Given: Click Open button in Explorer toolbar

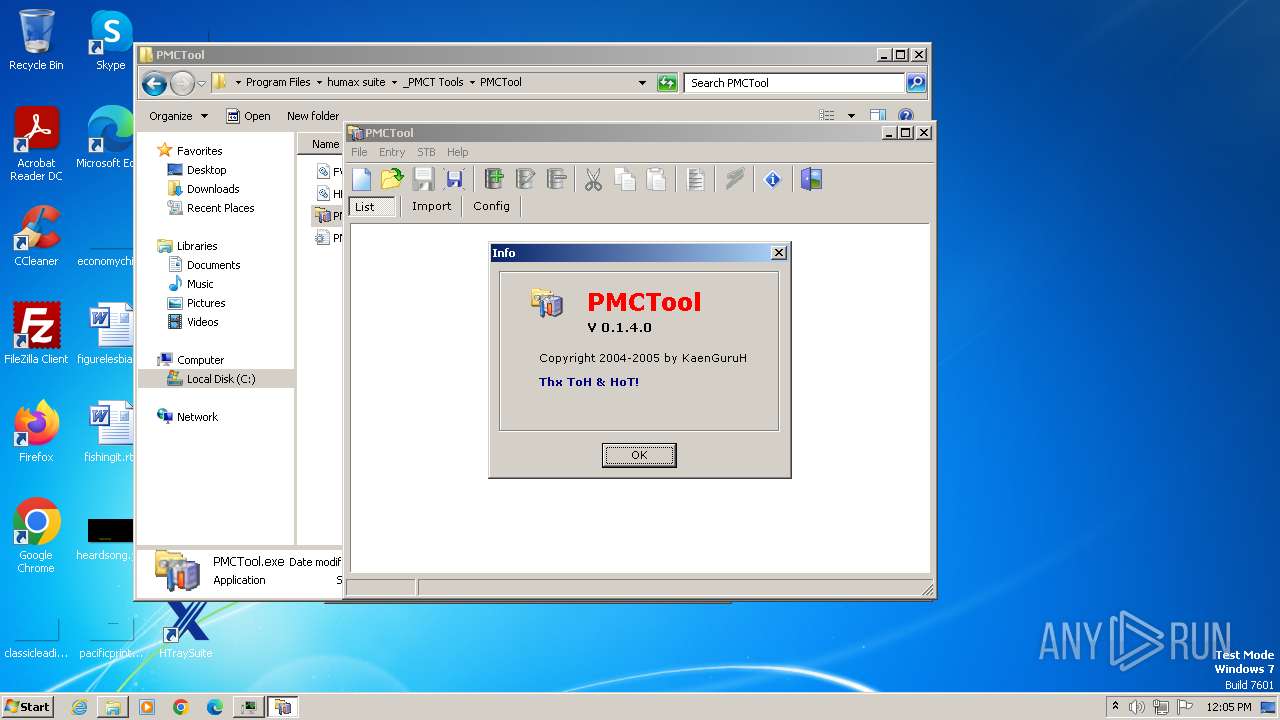Looking at the screenshot, I should pyautogui.click(x=248, y=116).
